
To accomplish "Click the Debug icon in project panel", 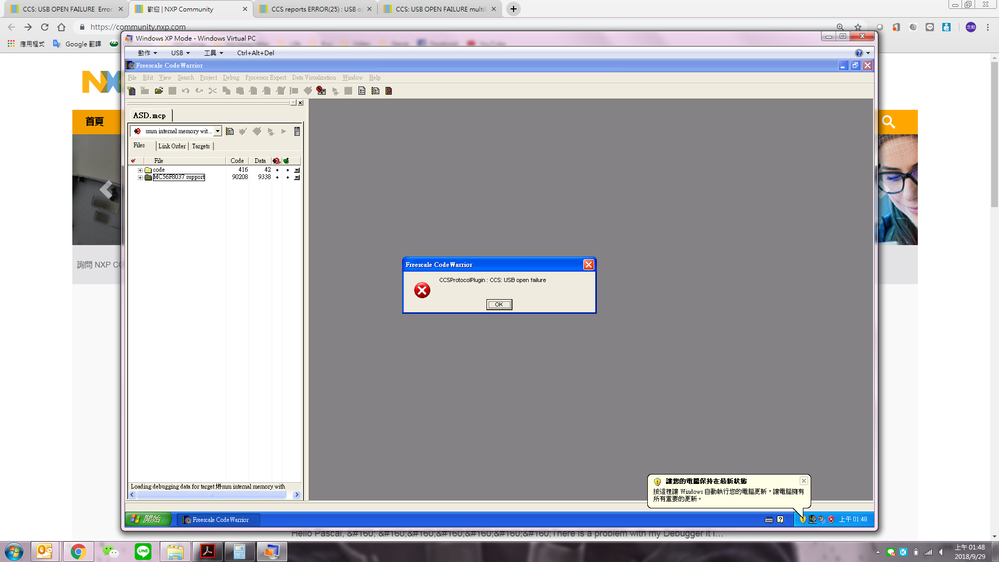I will [x=271, y=131].
